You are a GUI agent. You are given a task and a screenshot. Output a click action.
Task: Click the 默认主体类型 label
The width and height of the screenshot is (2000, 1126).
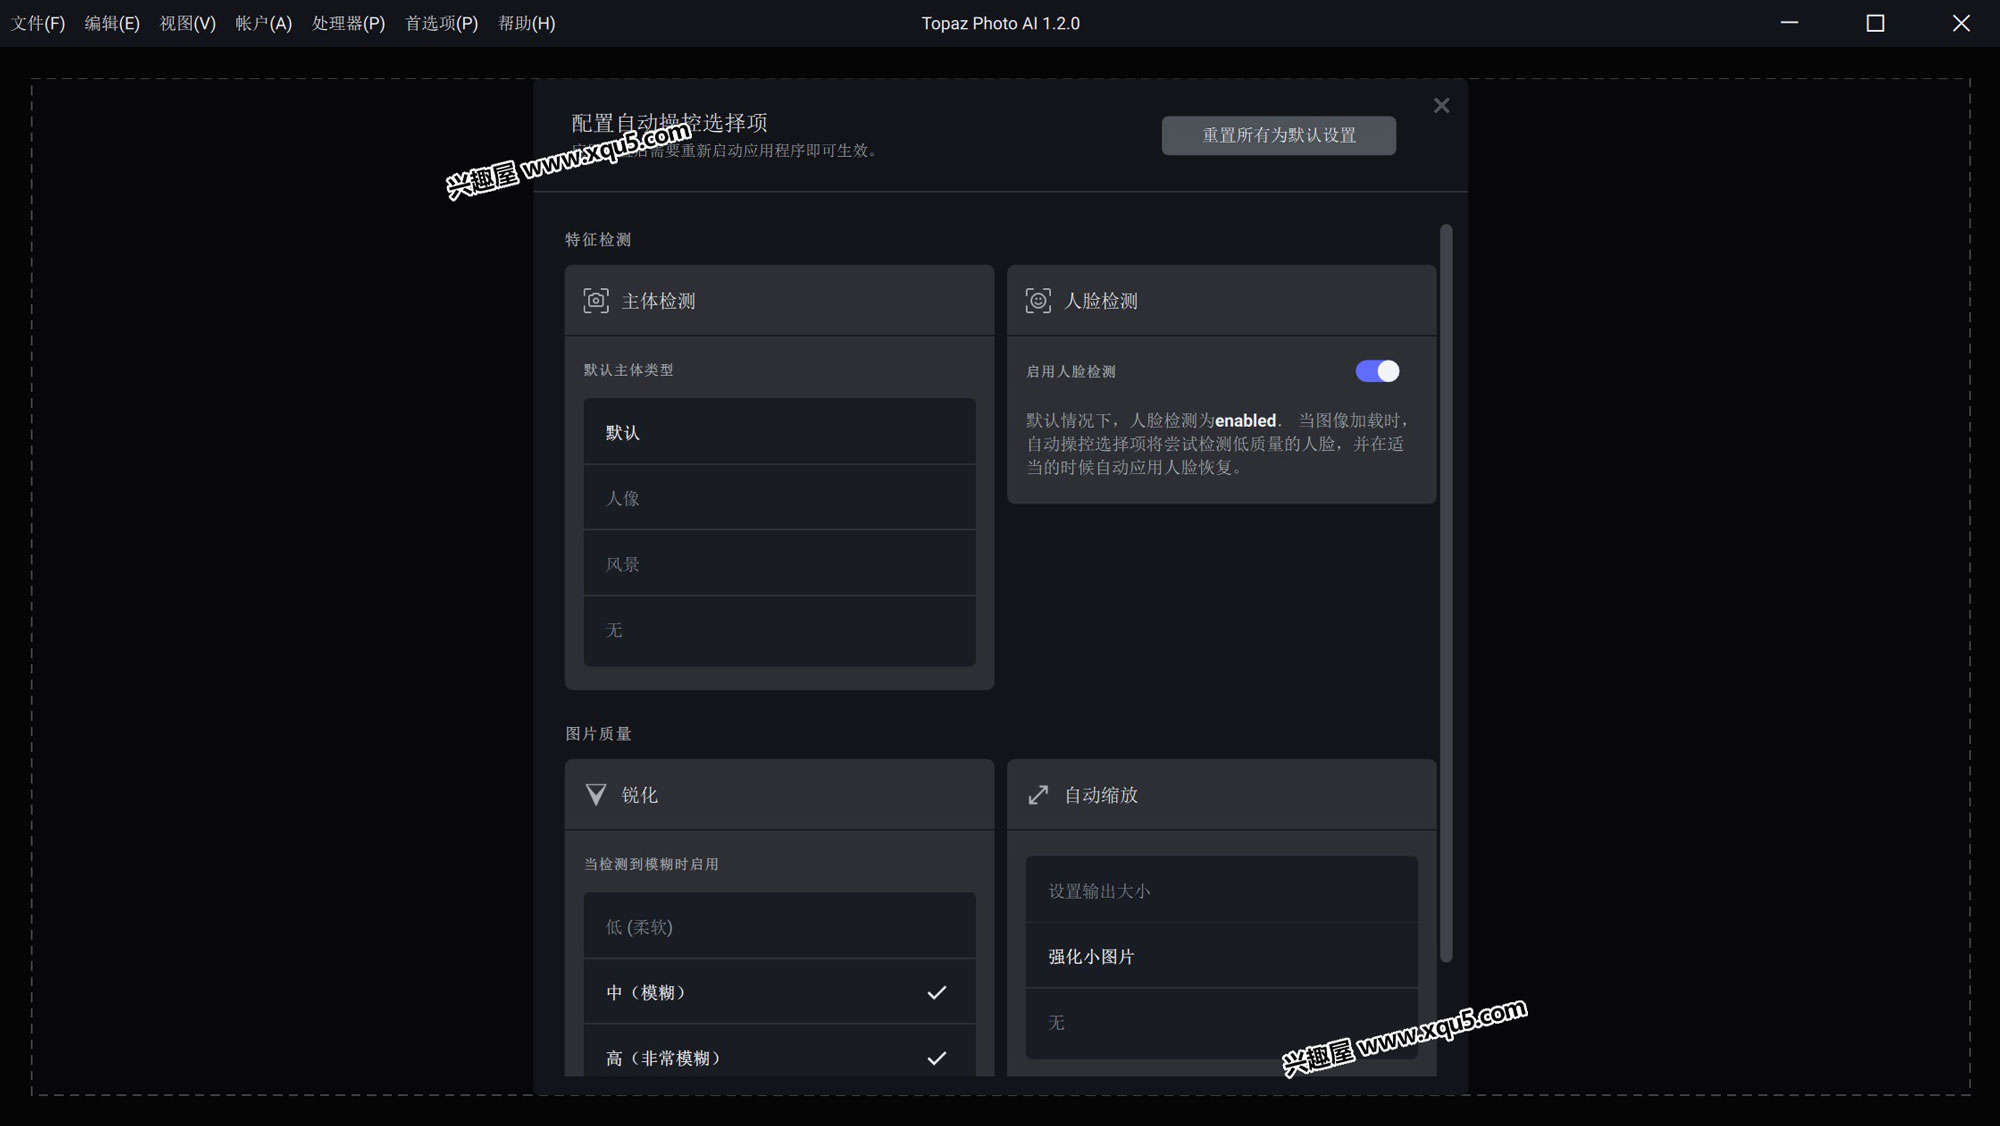click(x=629, y=370)
